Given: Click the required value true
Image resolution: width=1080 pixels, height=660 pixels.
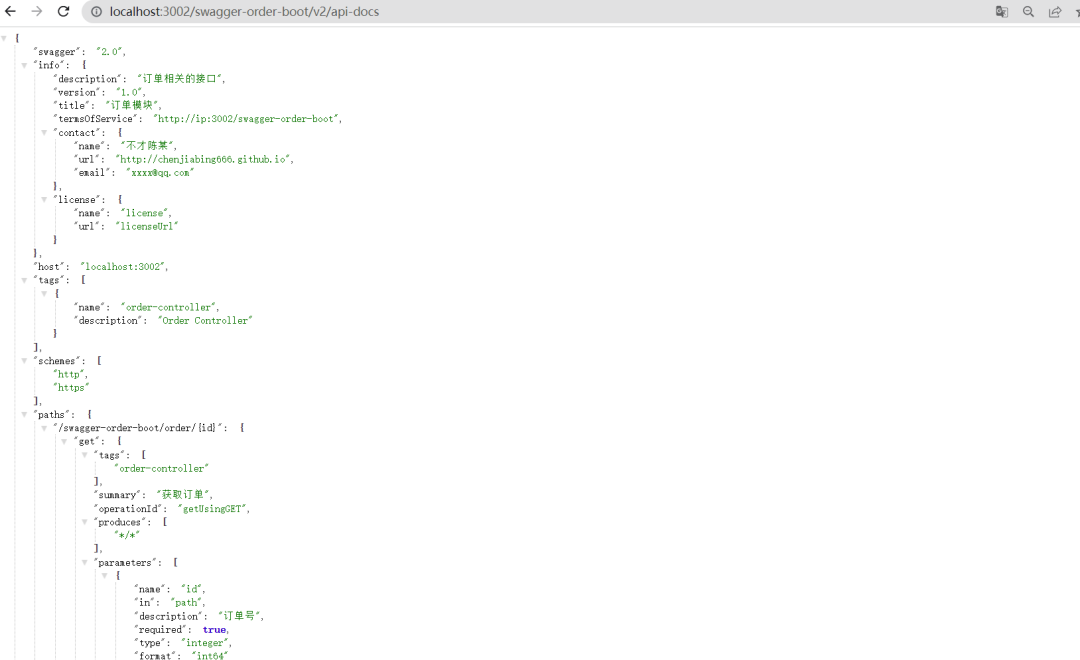Looking at the screenshot, I should click(x=214, y=630).
